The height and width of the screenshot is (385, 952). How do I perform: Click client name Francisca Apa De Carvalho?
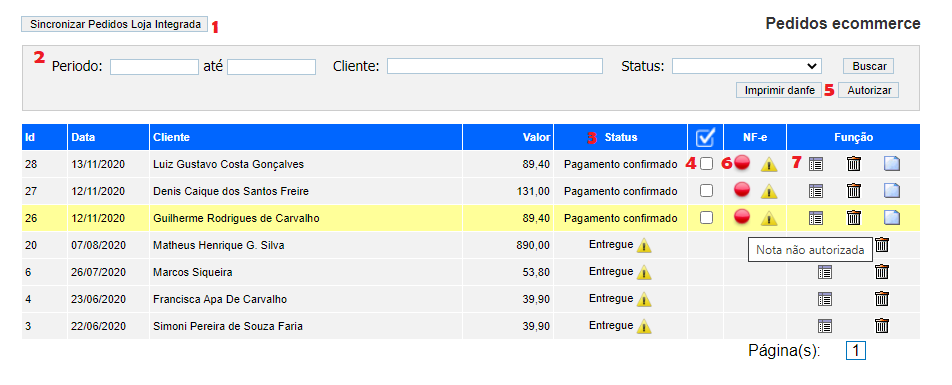(220, 299)
